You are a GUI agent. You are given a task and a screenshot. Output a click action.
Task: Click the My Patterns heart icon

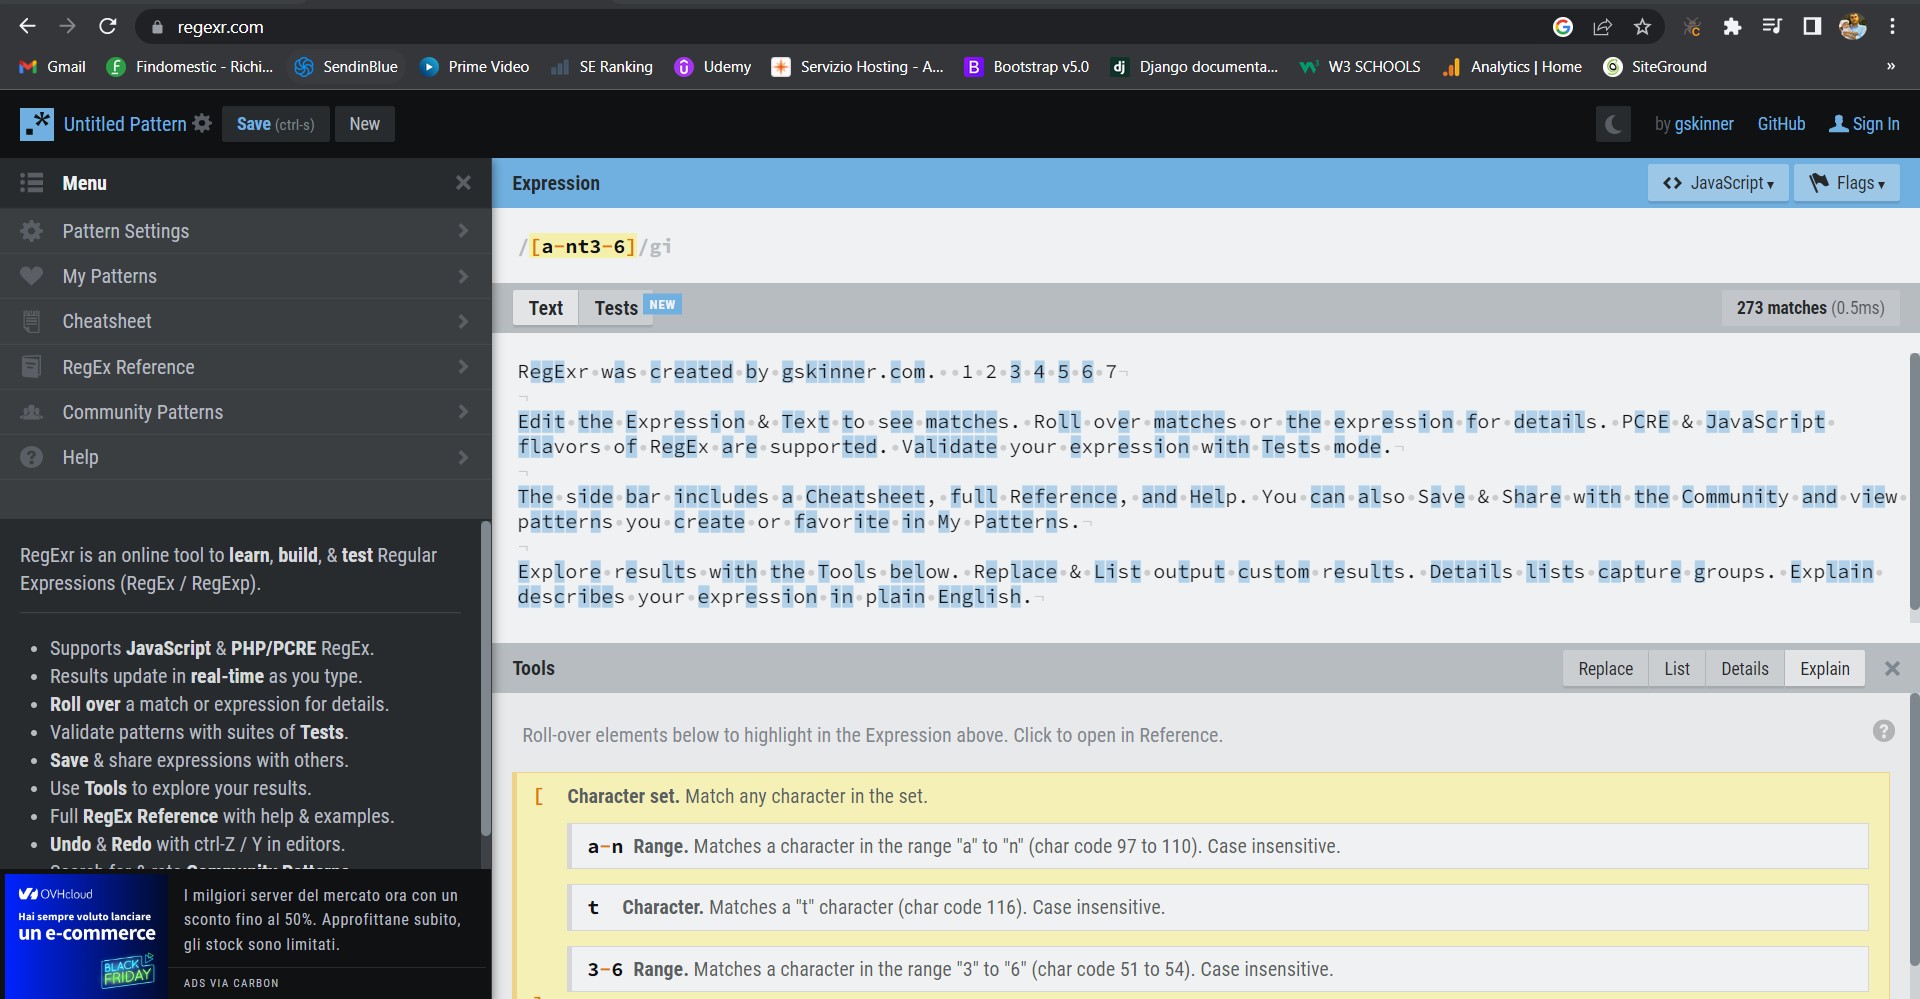pyautogui.click(x=31, y=276)
